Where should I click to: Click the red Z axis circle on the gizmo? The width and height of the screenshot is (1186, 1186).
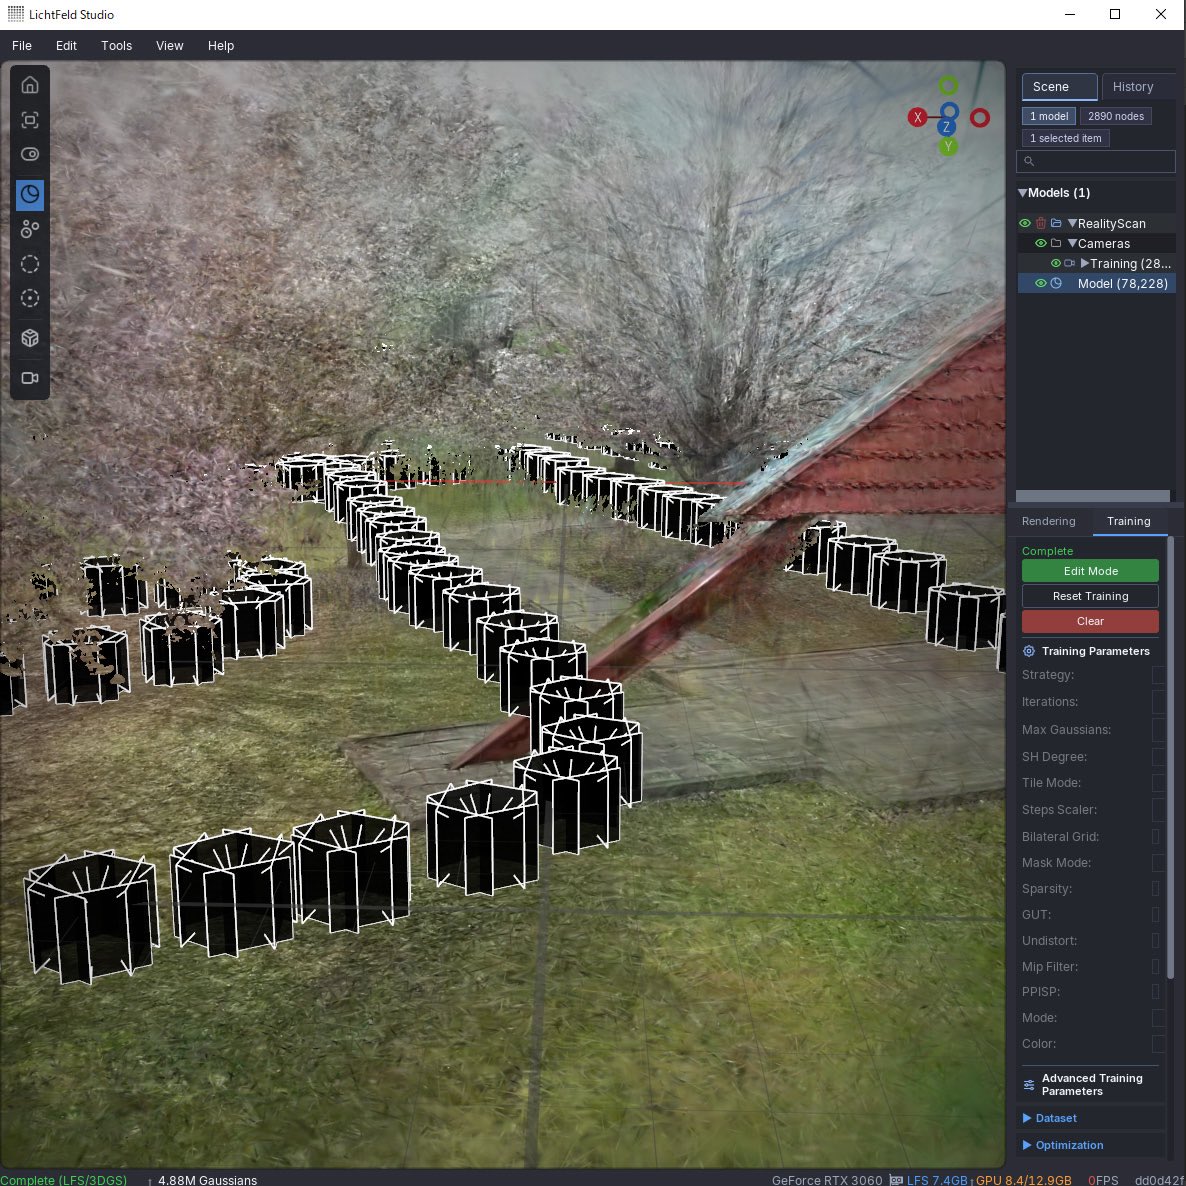(x=979, y=117)
